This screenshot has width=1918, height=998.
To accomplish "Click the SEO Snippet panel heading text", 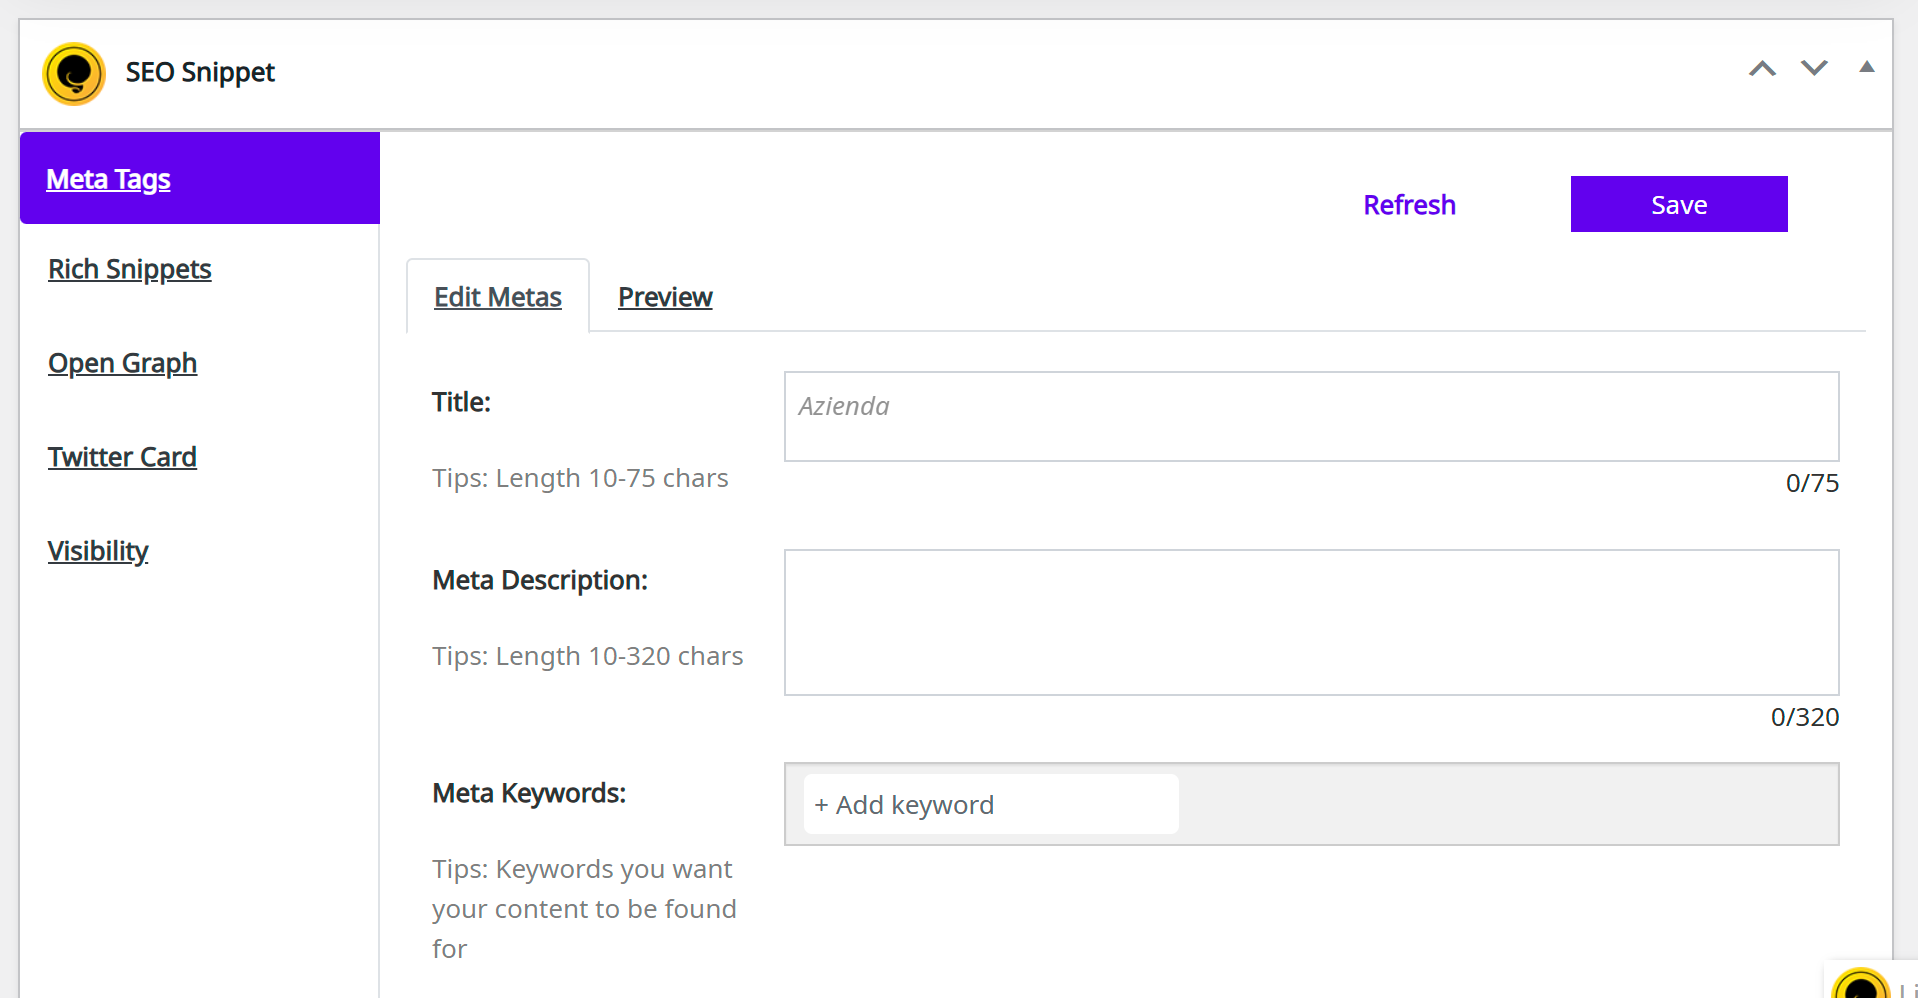I will 200,72.
